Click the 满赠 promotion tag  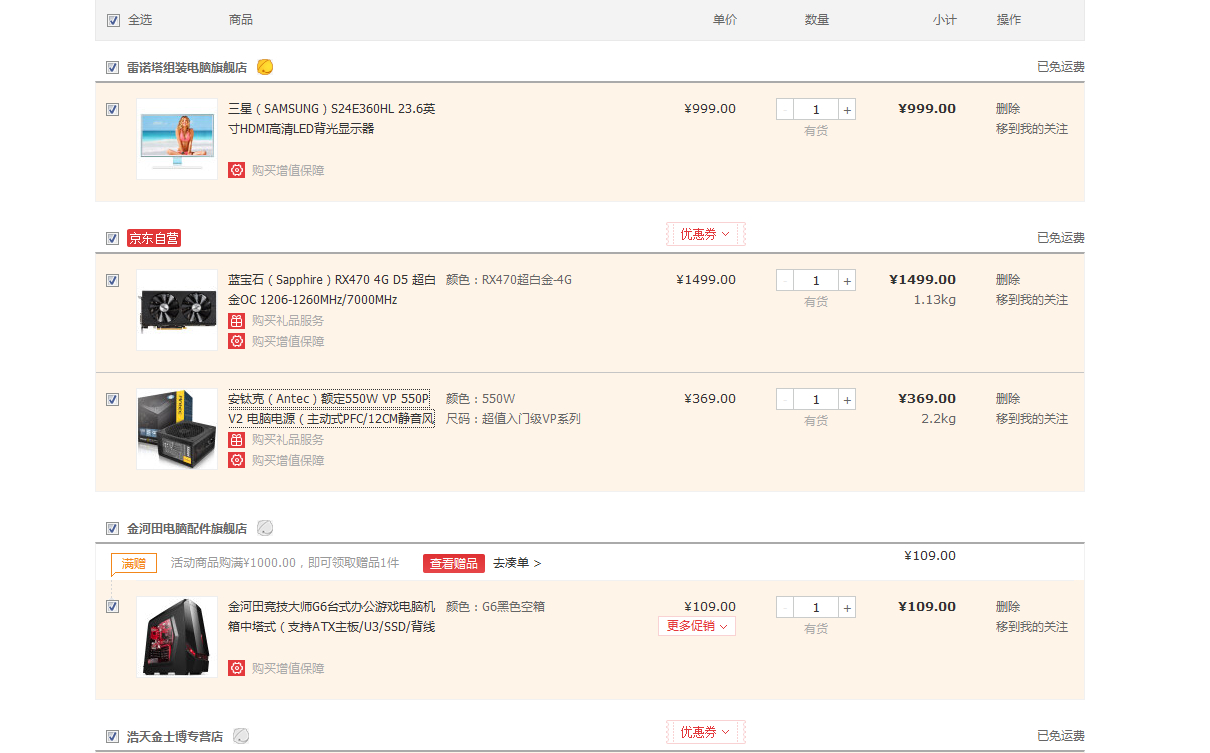coord(134,563)
